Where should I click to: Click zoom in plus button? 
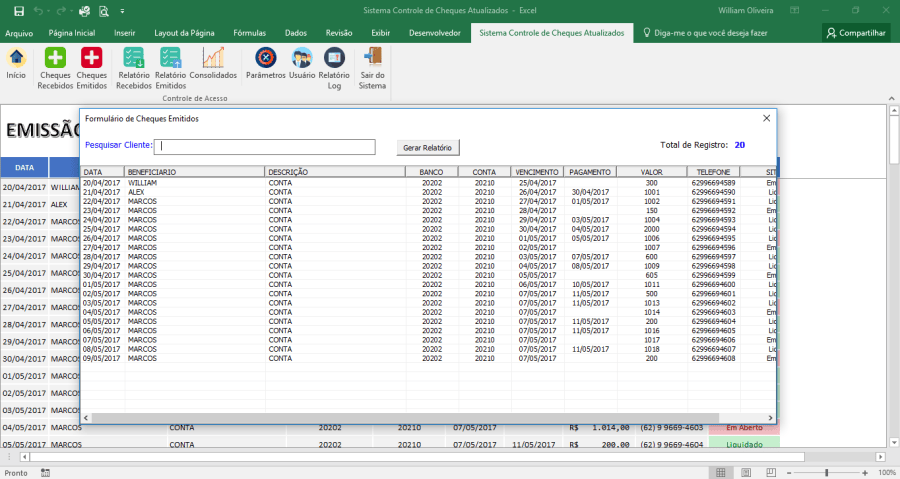[x=865, y=473]
